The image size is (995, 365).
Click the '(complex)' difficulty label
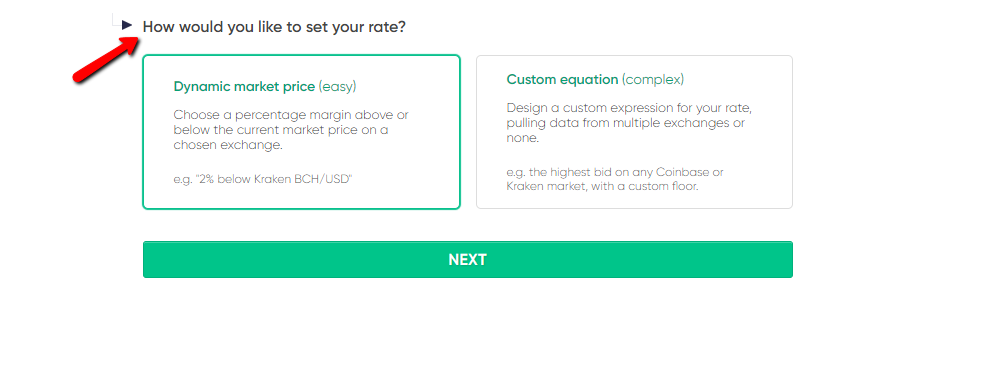click(653, 80)
